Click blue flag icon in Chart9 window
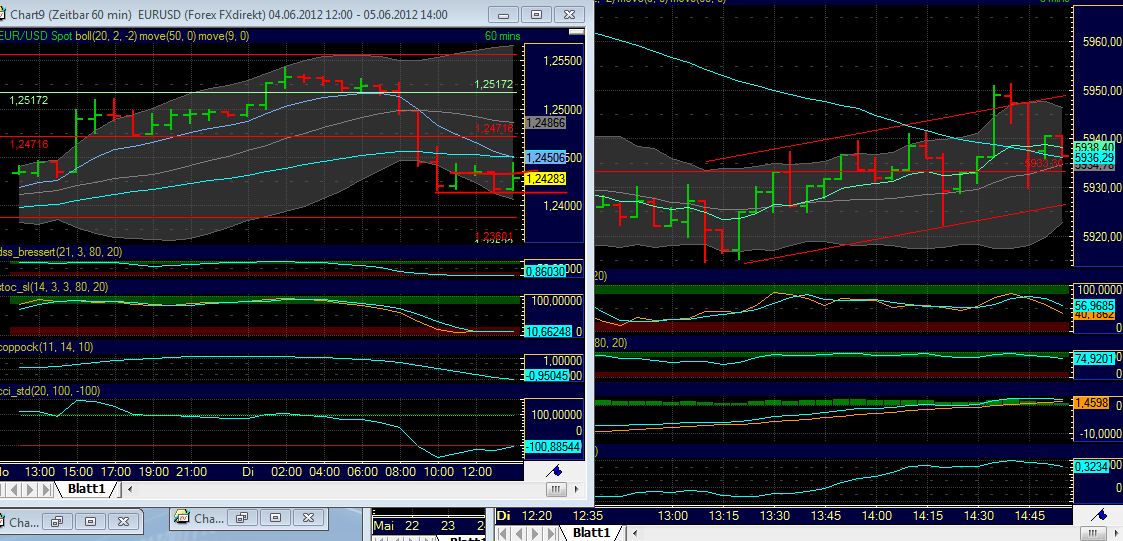The width and height of the screenshot is (1123, 541). pos(555,471)
